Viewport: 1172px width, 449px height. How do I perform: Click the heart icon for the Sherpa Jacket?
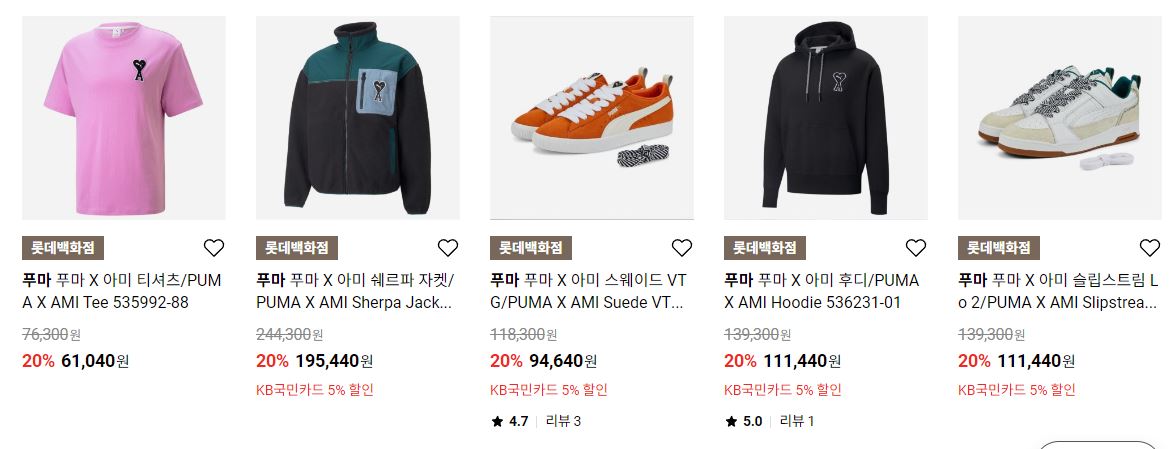click(448, 248)
